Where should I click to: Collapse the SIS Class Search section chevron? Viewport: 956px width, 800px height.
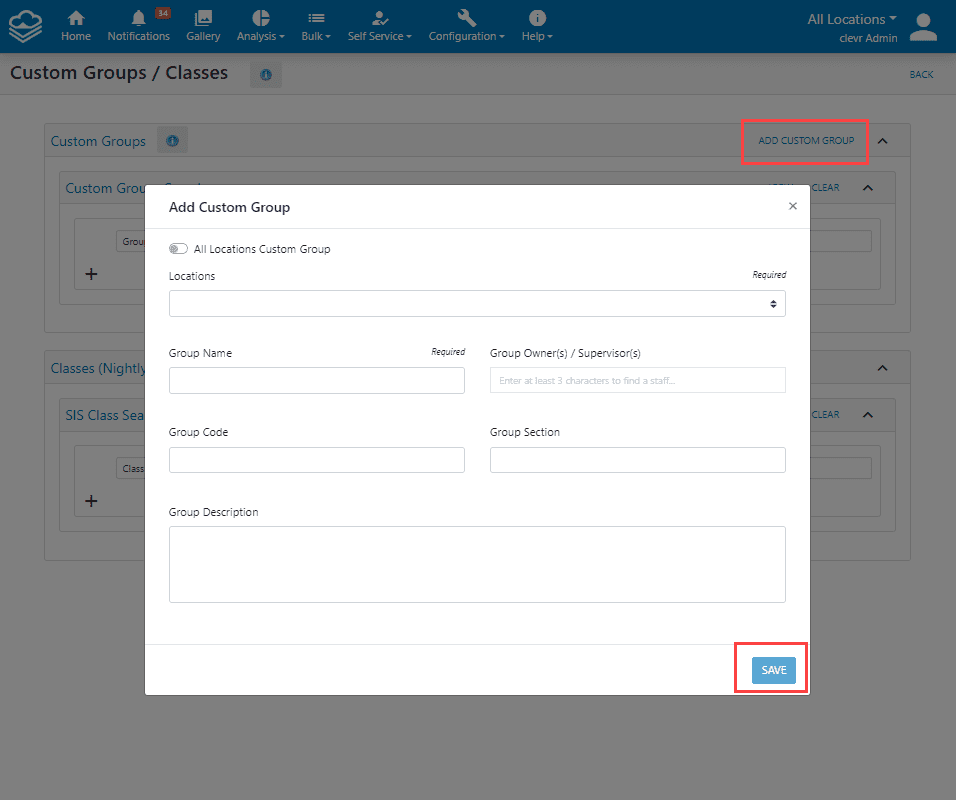pos(868,415)
